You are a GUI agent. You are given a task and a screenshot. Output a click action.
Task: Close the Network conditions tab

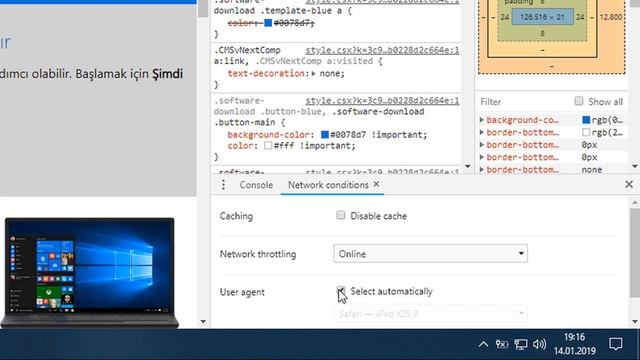tap(376, 184)
